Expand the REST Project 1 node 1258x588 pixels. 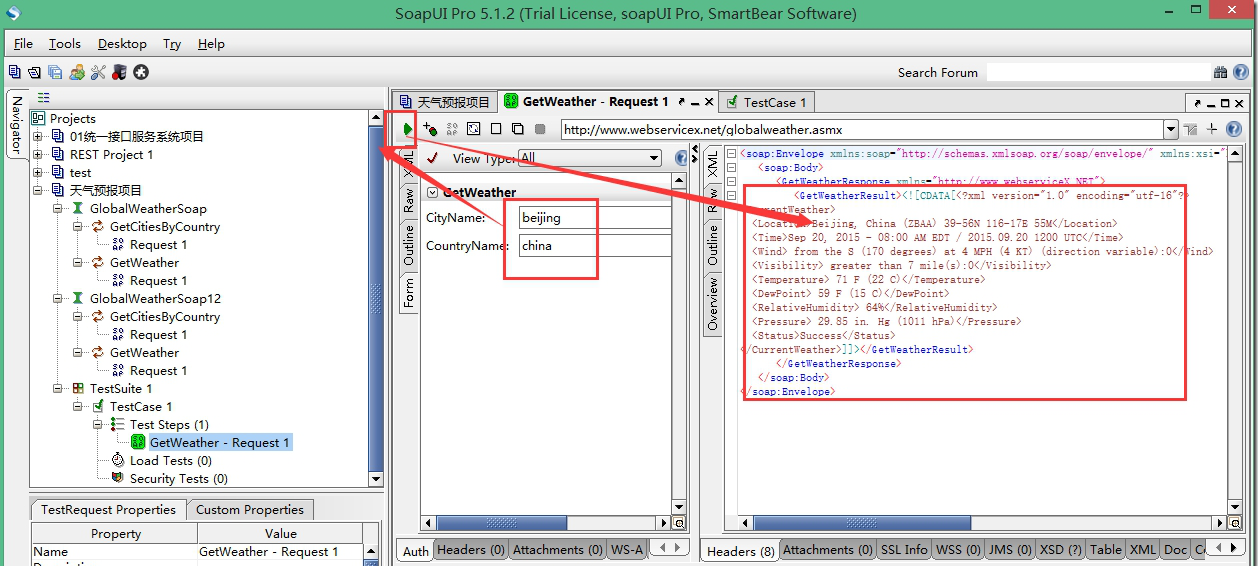(38, 155)
